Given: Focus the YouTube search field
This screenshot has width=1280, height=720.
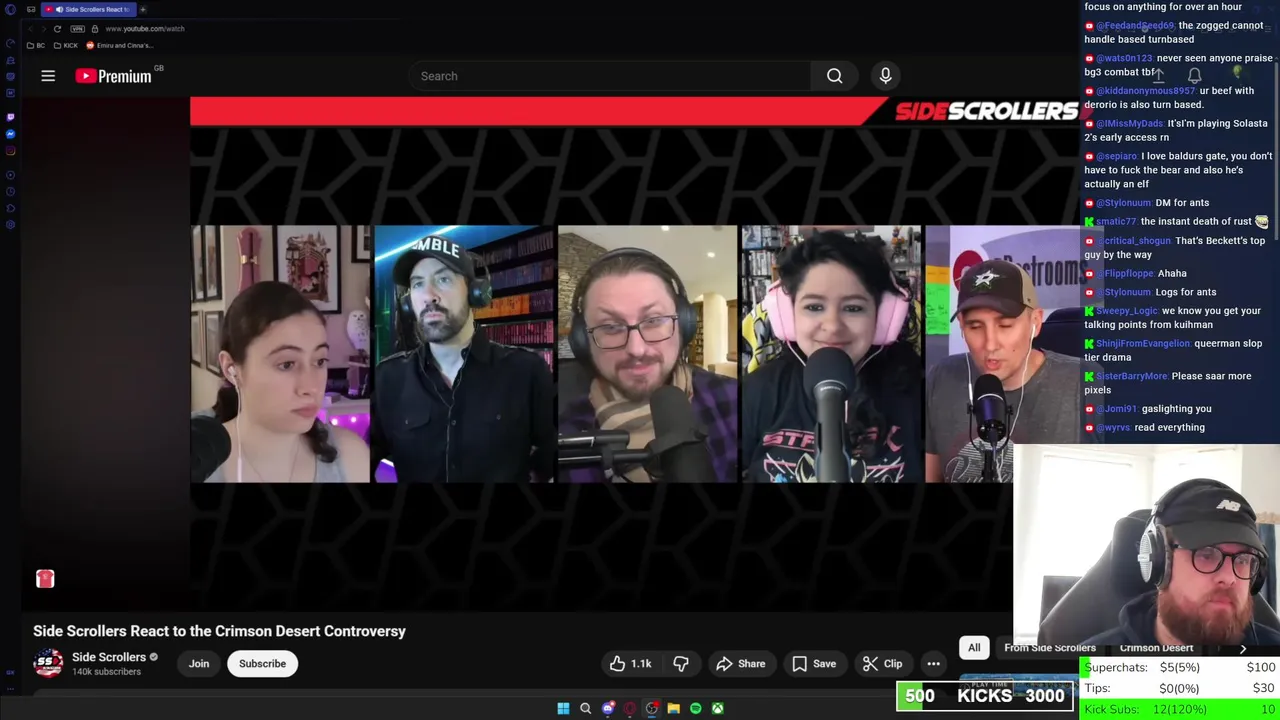Looking at the screenshot, I should tap(610, 76).
